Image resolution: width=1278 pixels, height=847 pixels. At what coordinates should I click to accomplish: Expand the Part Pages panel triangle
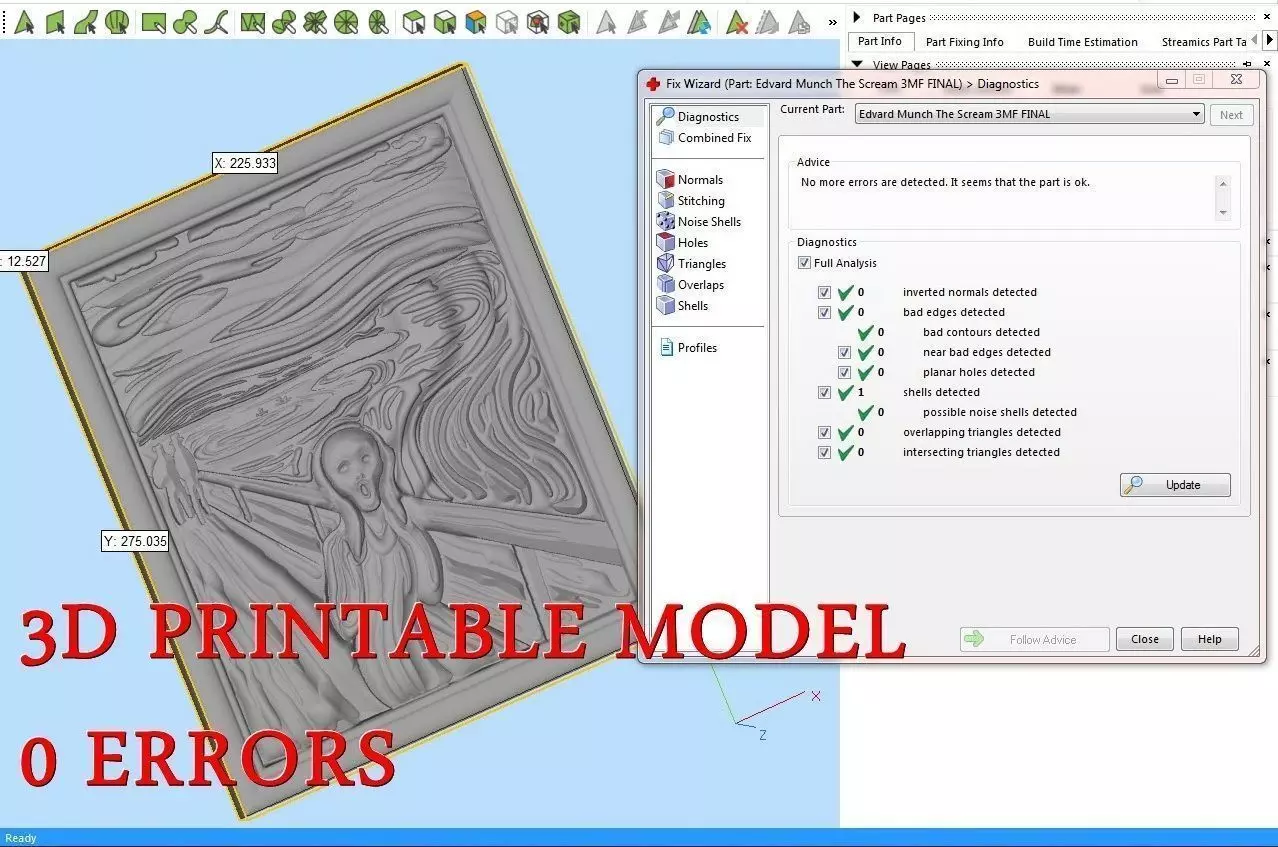pos(857,17)
